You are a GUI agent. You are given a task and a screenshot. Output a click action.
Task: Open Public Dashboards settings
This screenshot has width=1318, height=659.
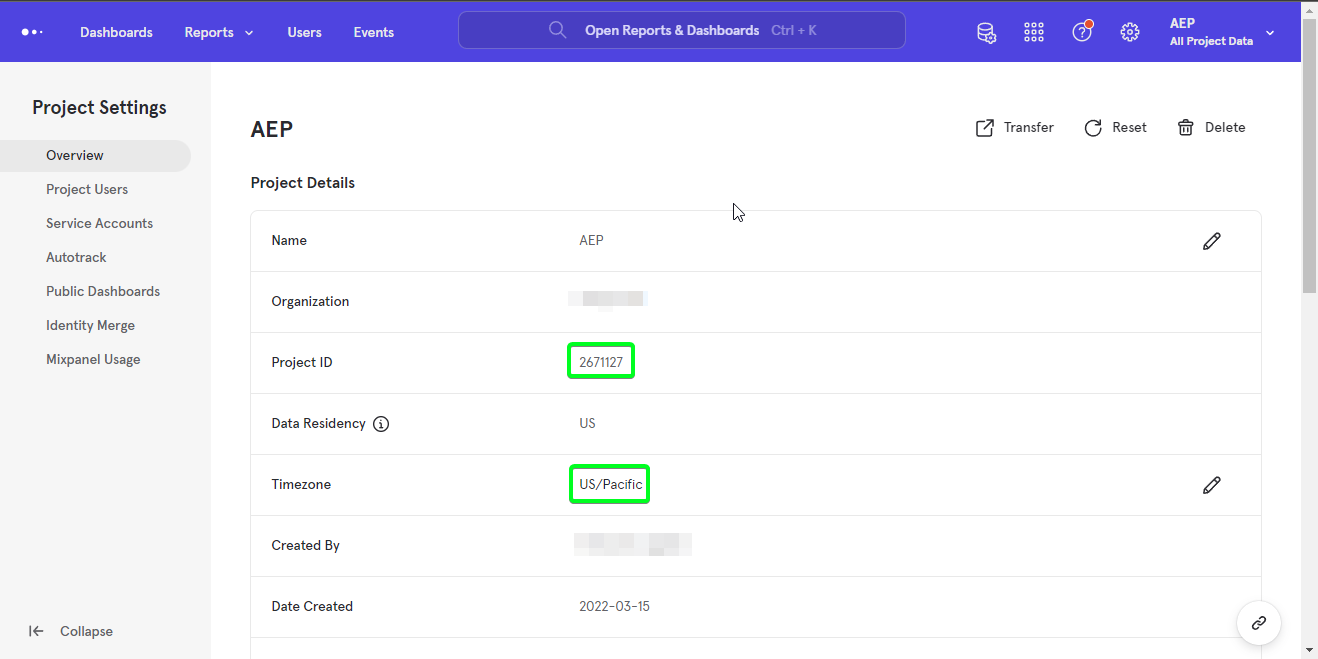[x=103, y=292]
